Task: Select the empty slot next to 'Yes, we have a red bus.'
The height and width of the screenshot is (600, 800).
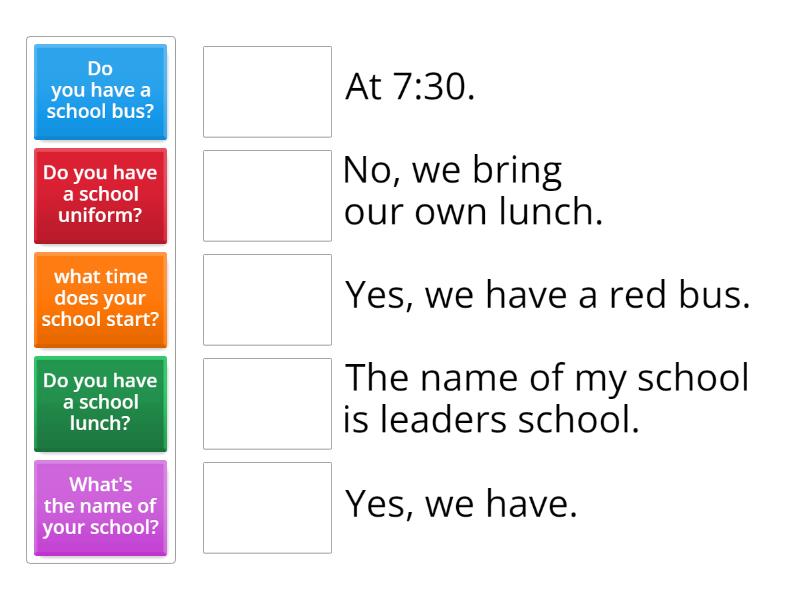Action: click(267, 300)
